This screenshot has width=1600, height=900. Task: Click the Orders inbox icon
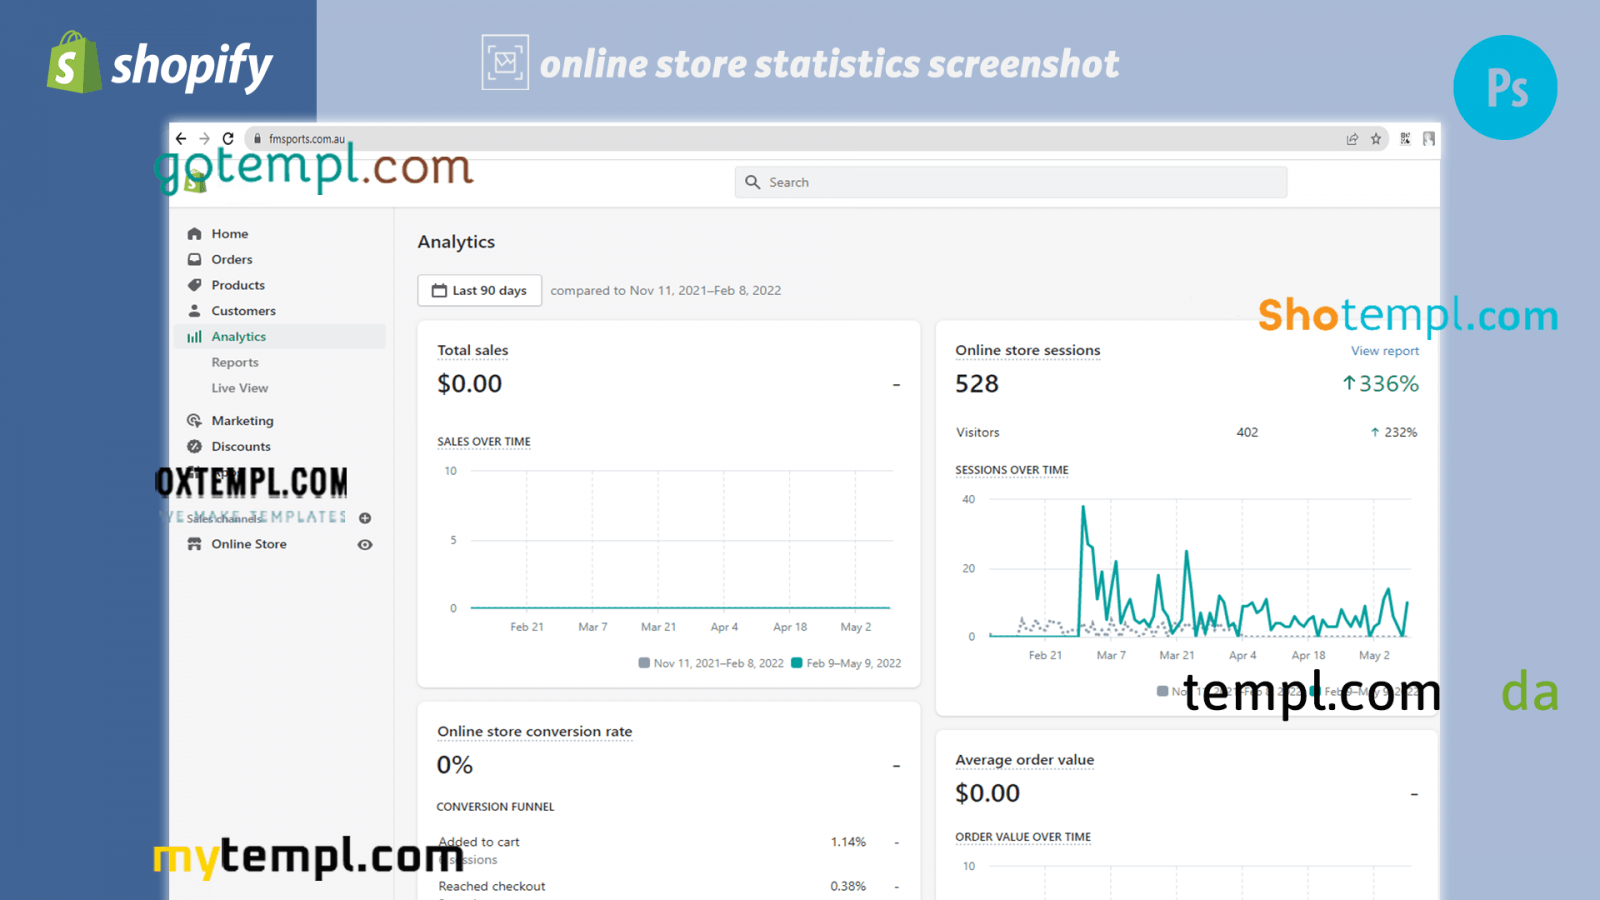[195, 260]
